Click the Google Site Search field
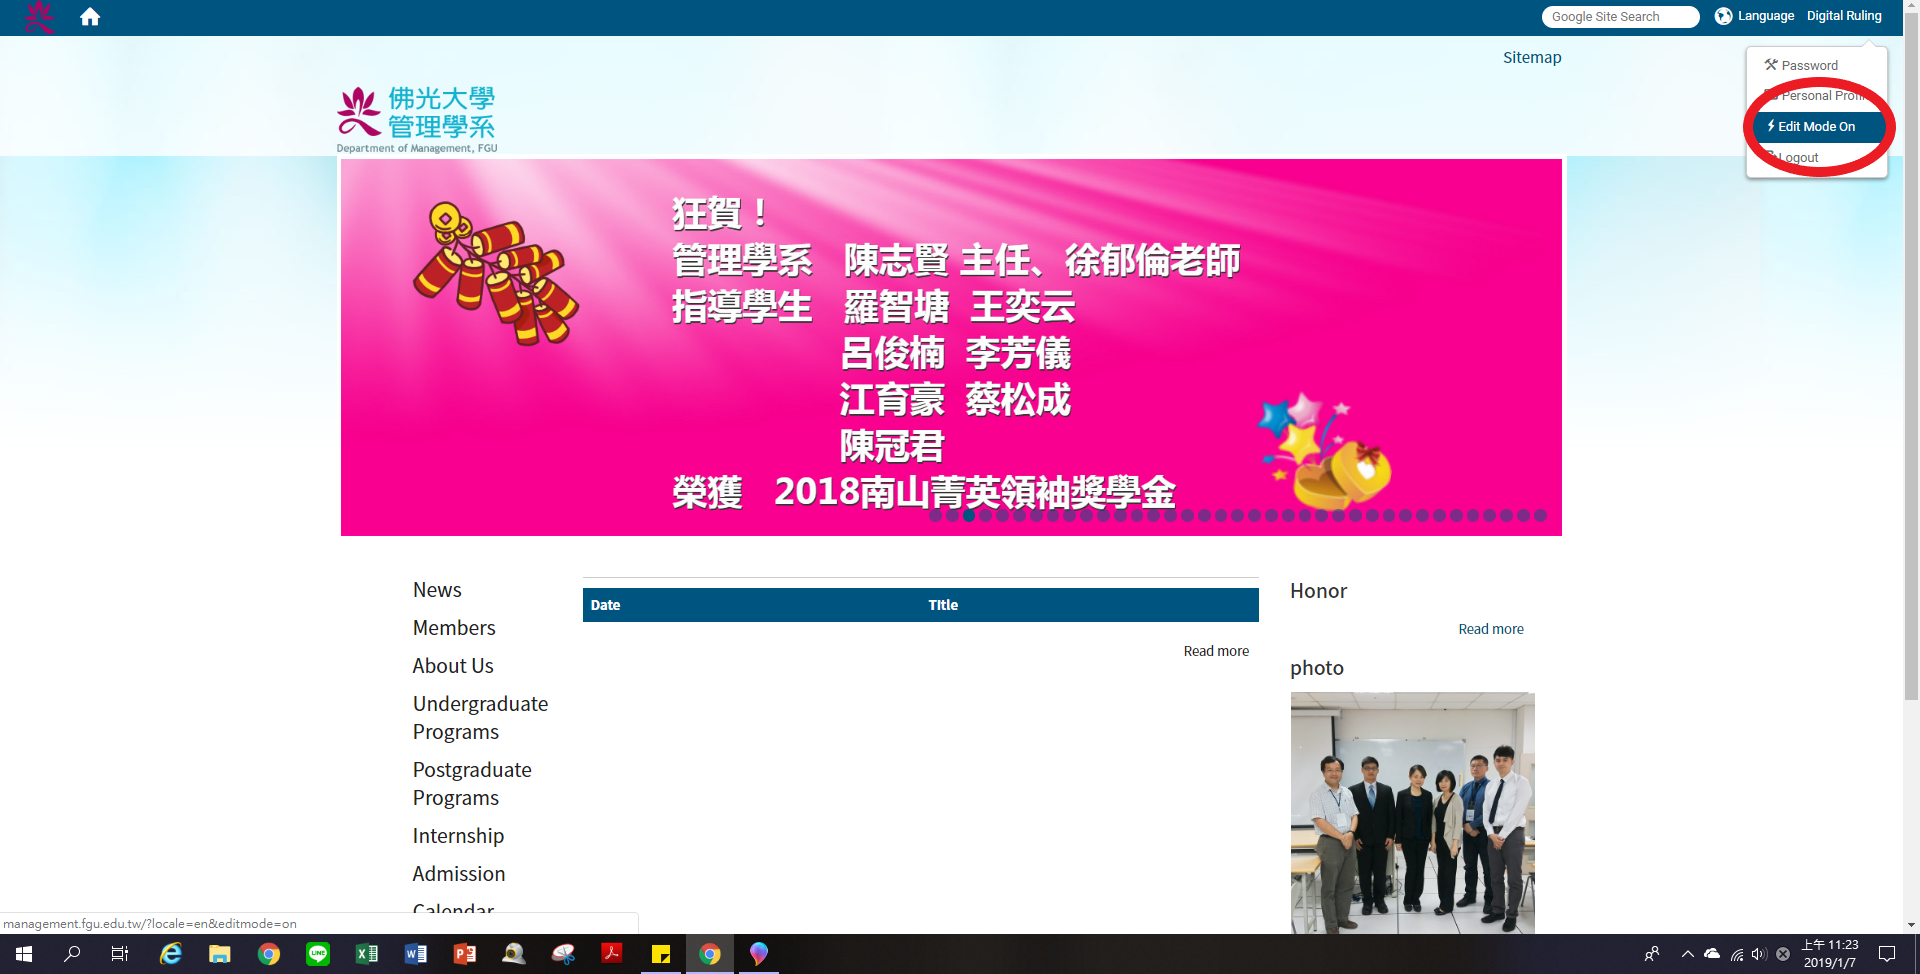Viewport: 1920px width, 974px height. click(x=1619, y=17)
